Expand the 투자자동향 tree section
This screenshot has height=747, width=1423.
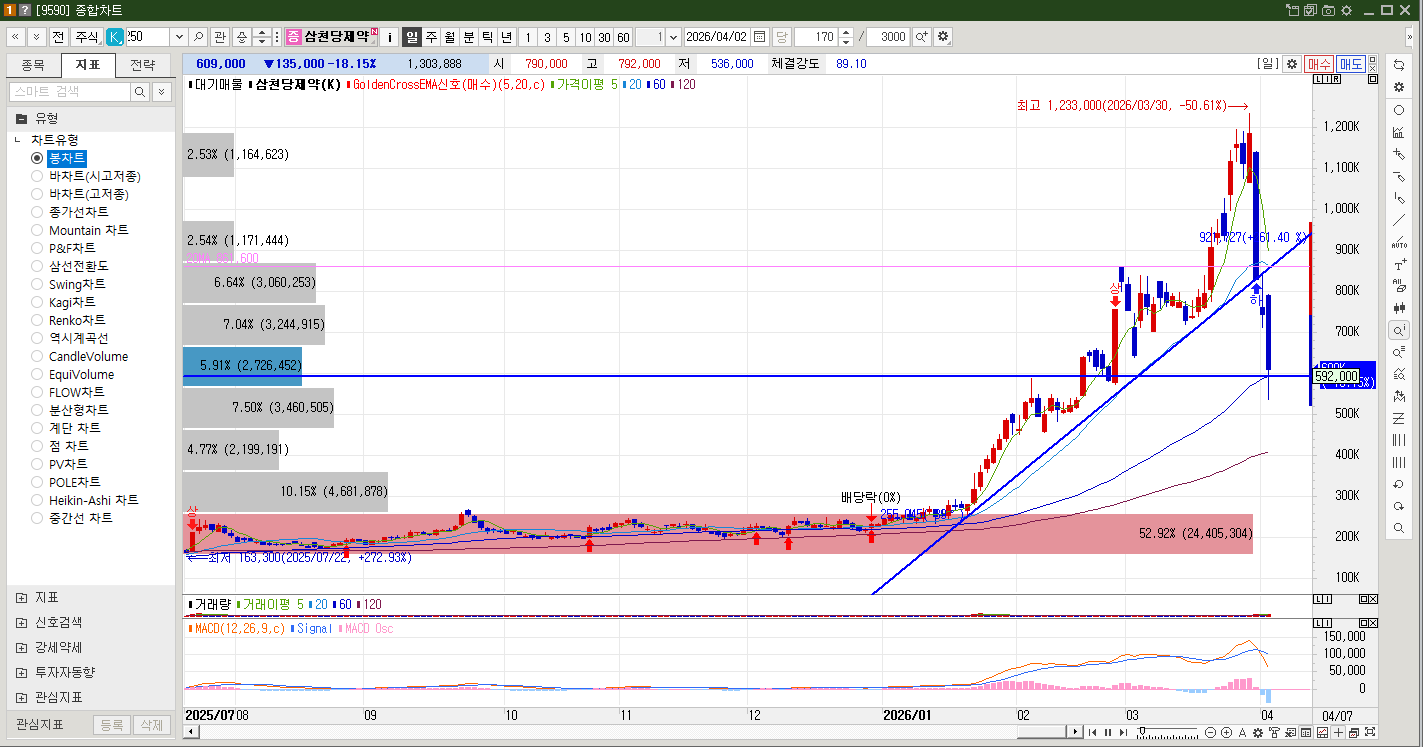[22, 672]
